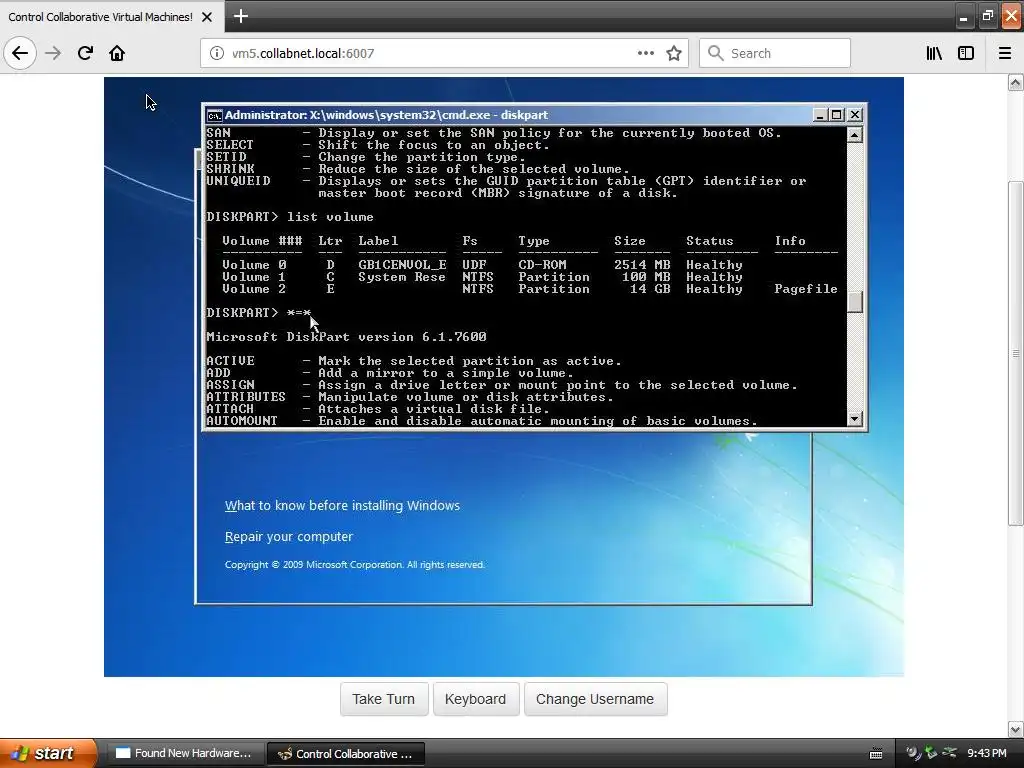This screenshot has width=1024, height=768.
Task: Open the hamburger application menu
Action: click(x=1005, y=53)
